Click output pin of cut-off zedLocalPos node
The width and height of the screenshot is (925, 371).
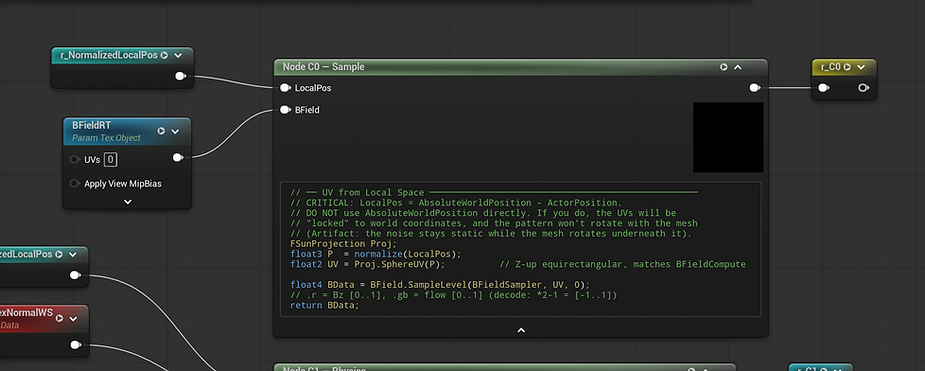75,275
